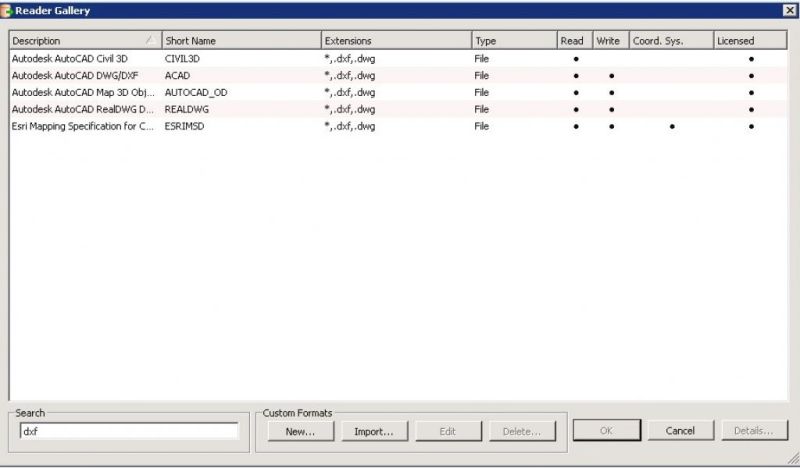Select the Autodesk AutoCAD Civil 3D row

(398, 59)
